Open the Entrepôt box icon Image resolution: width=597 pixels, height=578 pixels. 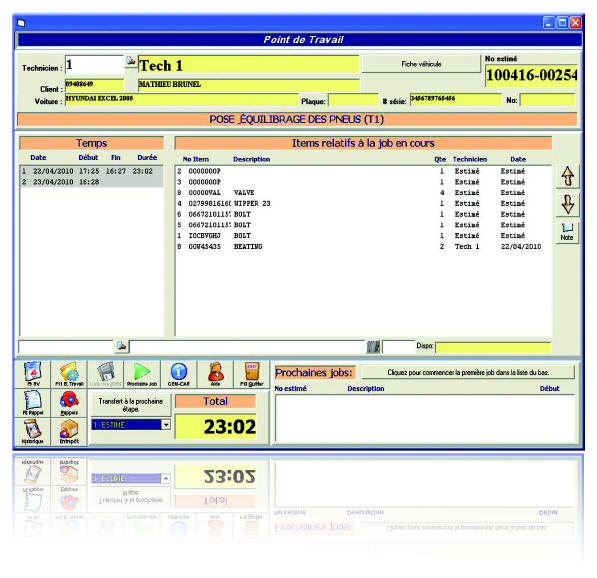(69, 432)
